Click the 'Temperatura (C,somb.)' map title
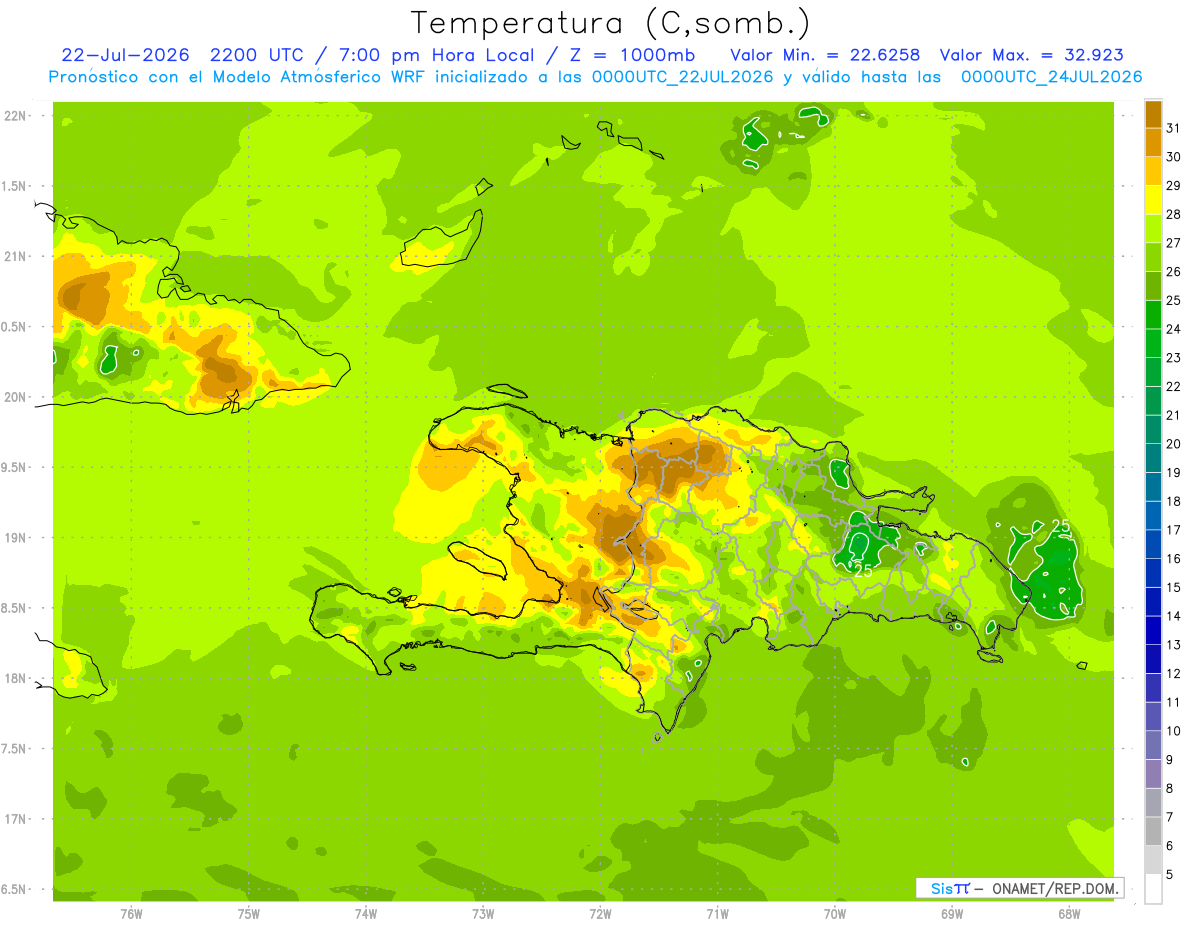Screen dimensions: 1200x927 610,23
